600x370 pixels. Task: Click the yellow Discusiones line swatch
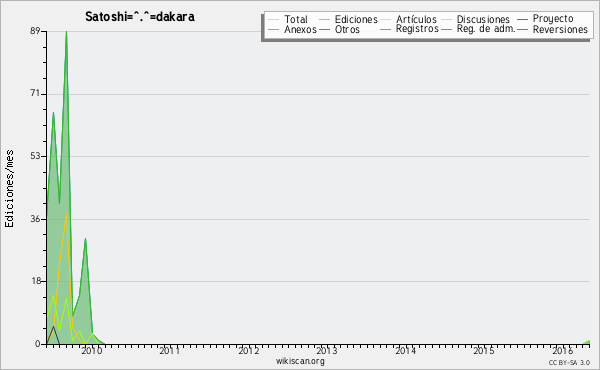click(x=447, y=20)
